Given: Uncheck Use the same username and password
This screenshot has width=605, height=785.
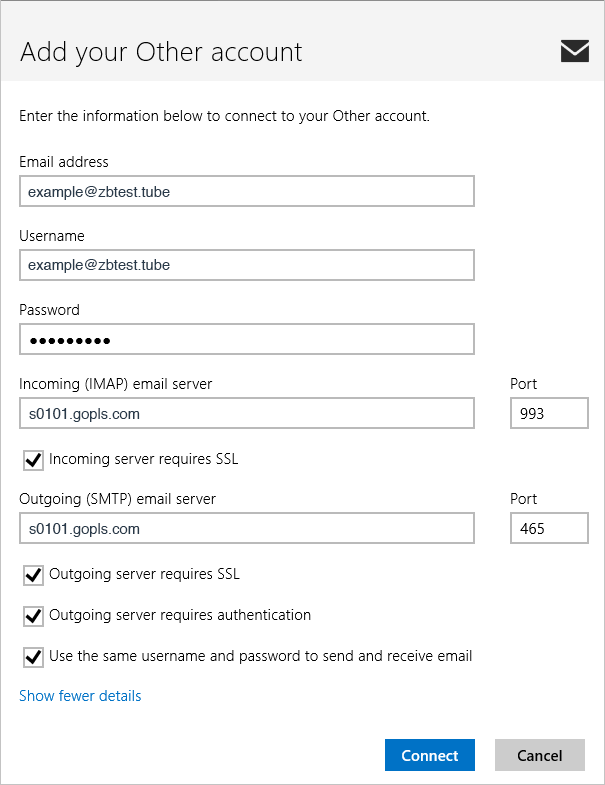Looking at the screenshot, I should [33, 657].
